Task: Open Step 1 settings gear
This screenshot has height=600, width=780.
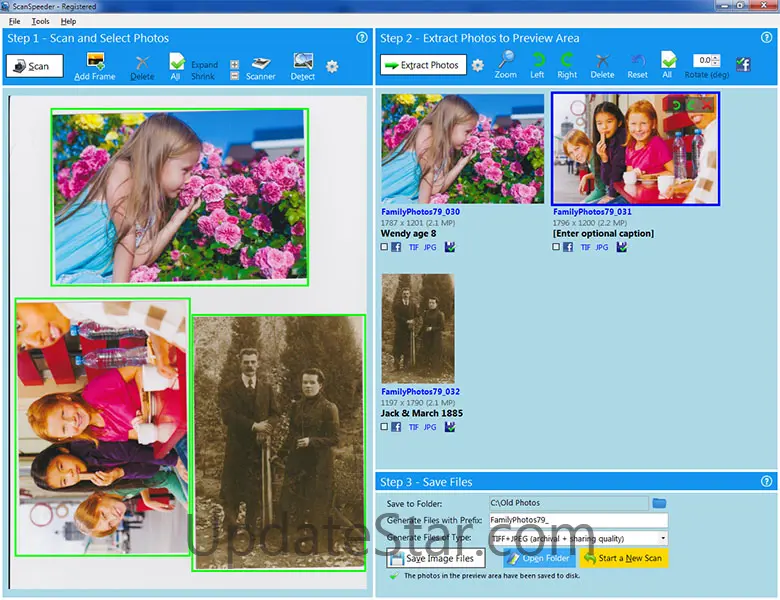Action: (332, 66)
